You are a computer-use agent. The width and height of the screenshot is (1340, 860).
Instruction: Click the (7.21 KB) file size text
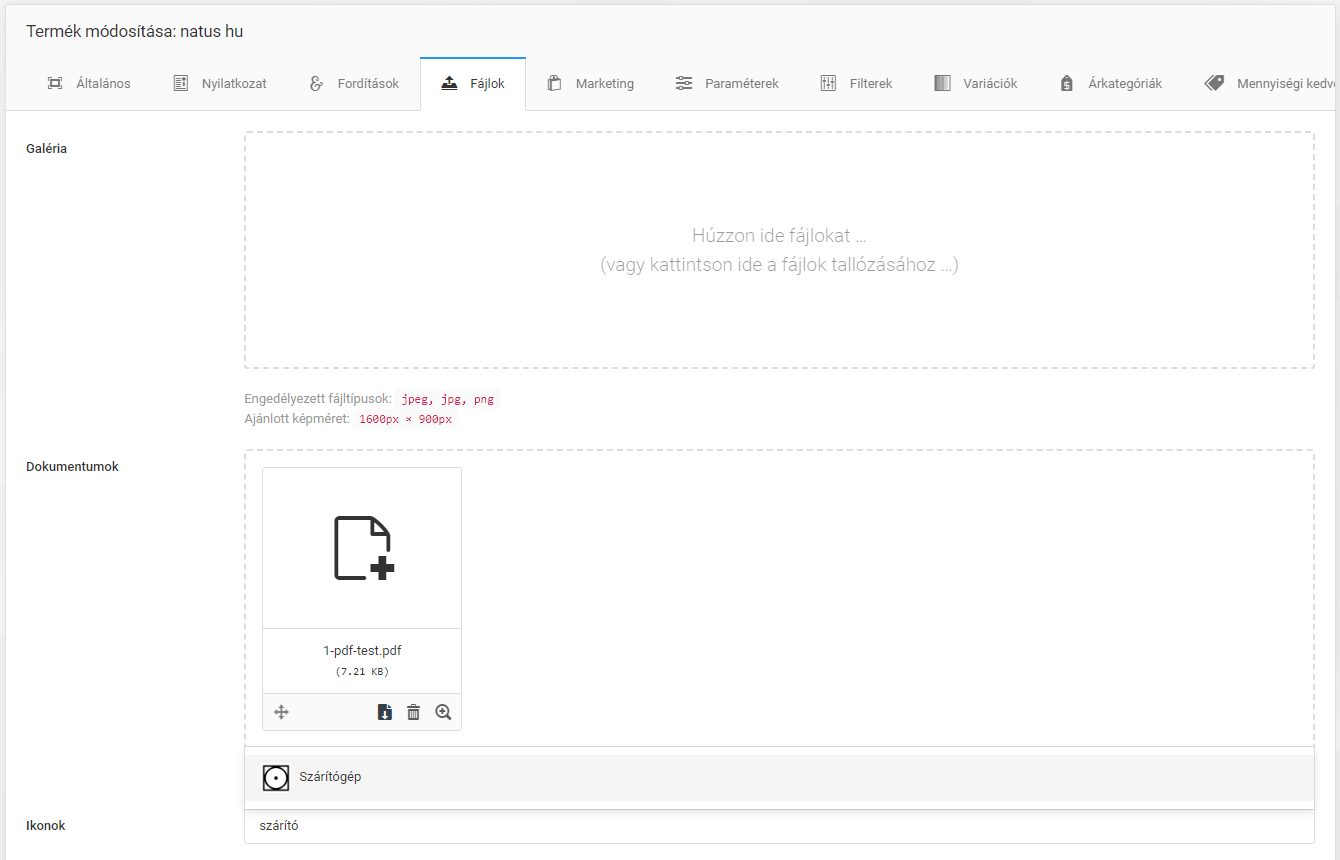(362, 672)
